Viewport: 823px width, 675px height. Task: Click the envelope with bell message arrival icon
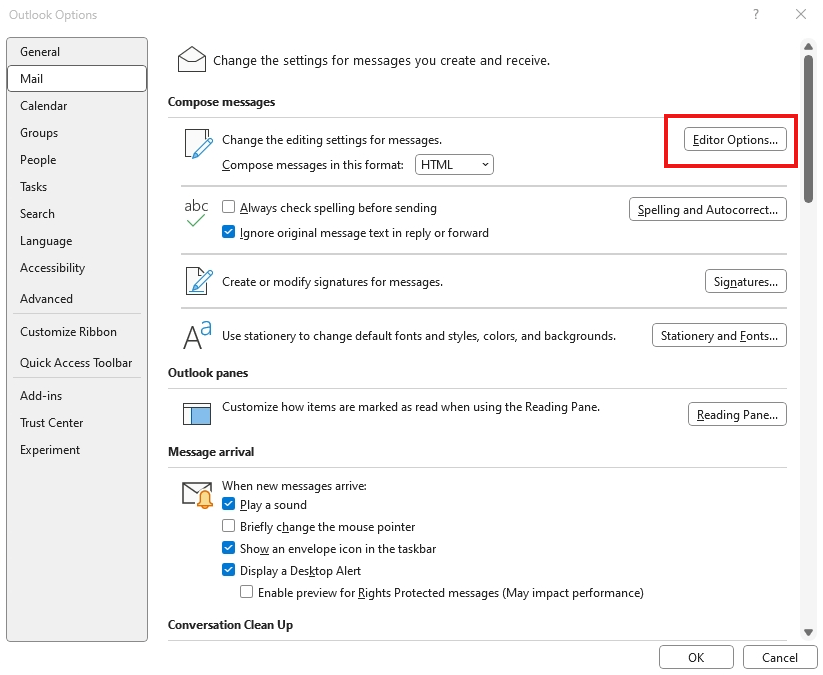point(197,495)
